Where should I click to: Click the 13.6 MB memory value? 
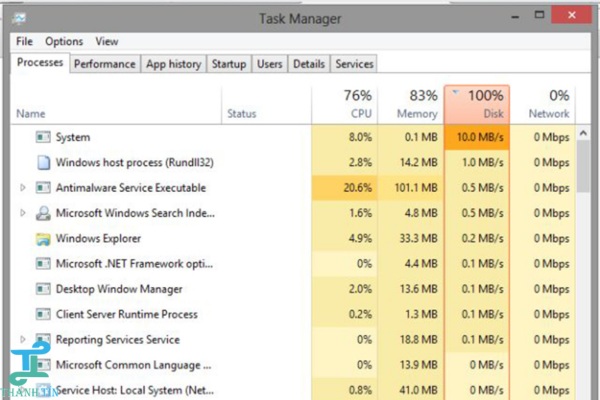point(419,289)
